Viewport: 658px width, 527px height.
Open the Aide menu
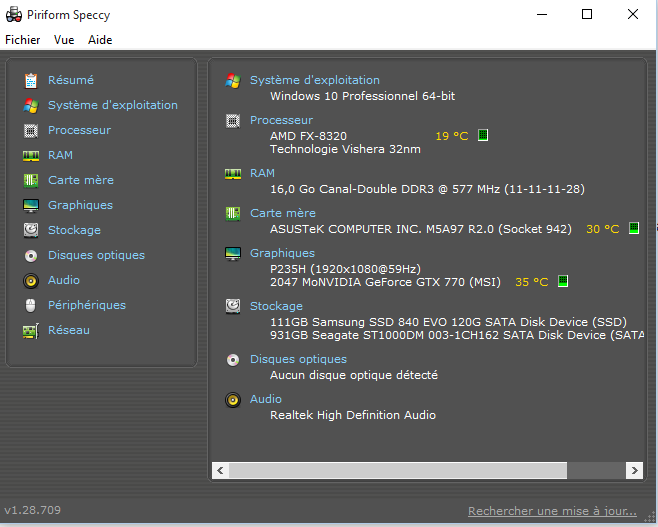100,40
